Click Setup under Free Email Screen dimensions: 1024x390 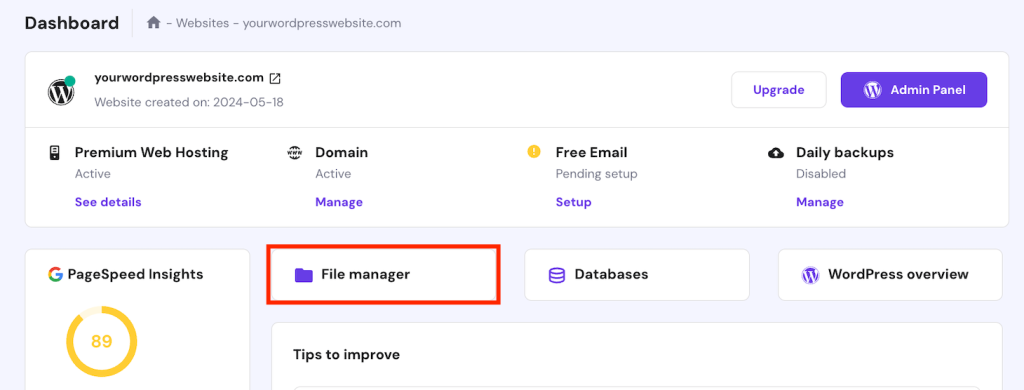[x=573, y=202]
